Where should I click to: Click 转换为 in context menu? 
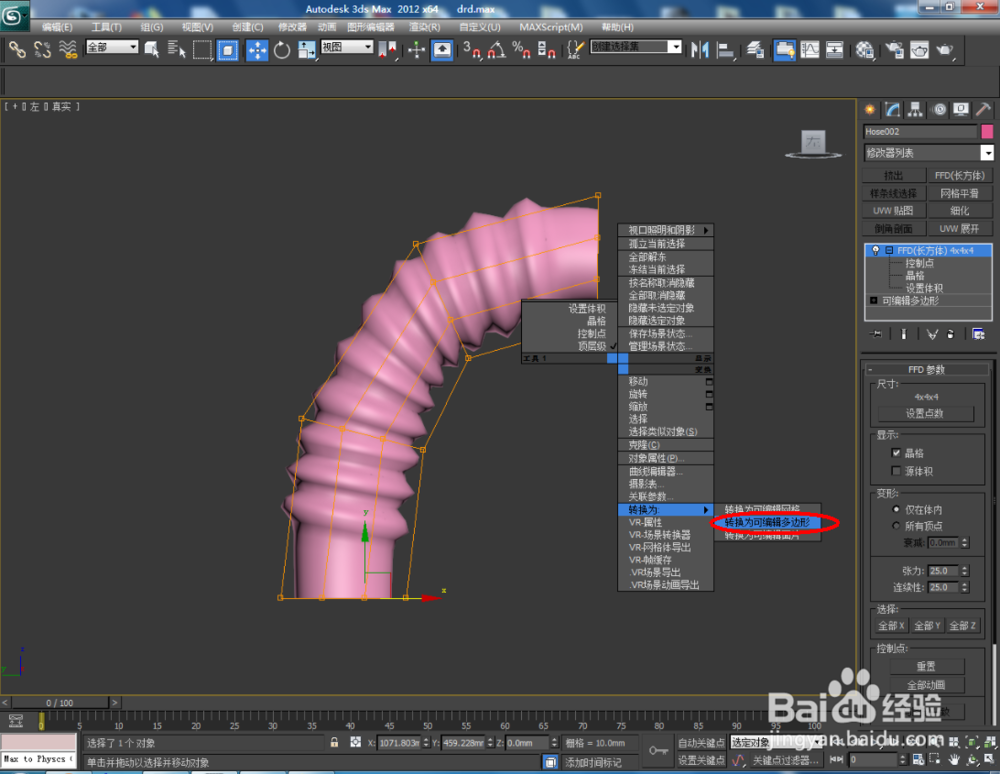[x=666, y=509]
